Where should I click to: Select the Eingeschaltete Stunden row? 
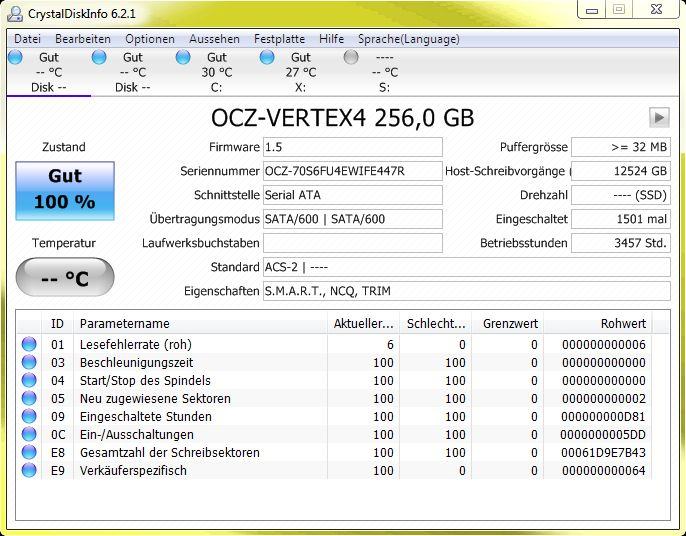point(334,416)
